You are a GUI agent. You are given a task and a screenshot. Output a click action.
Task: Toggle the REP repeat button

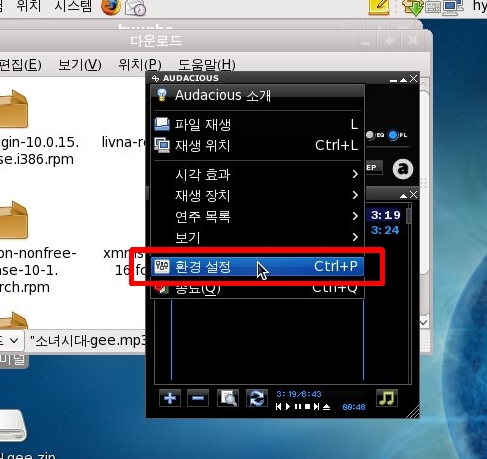click(x=374, y=167)
